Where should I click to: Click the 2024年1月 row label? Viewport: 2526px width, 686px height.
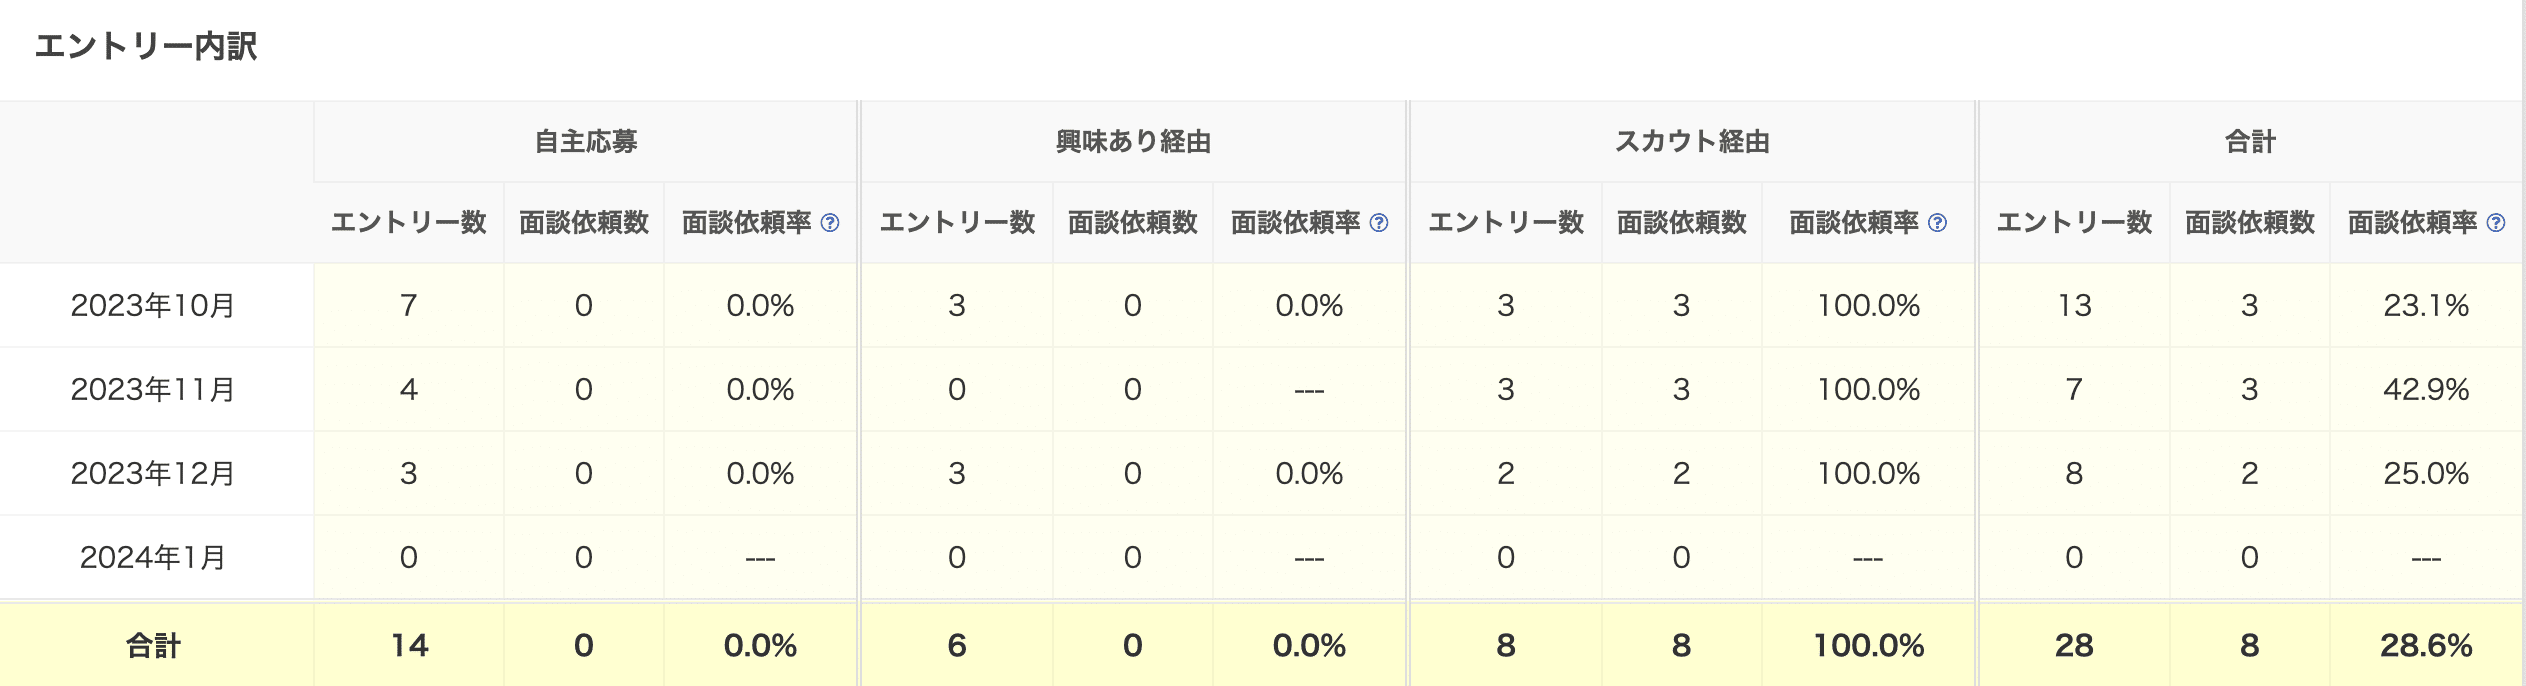tap(153, 557)
